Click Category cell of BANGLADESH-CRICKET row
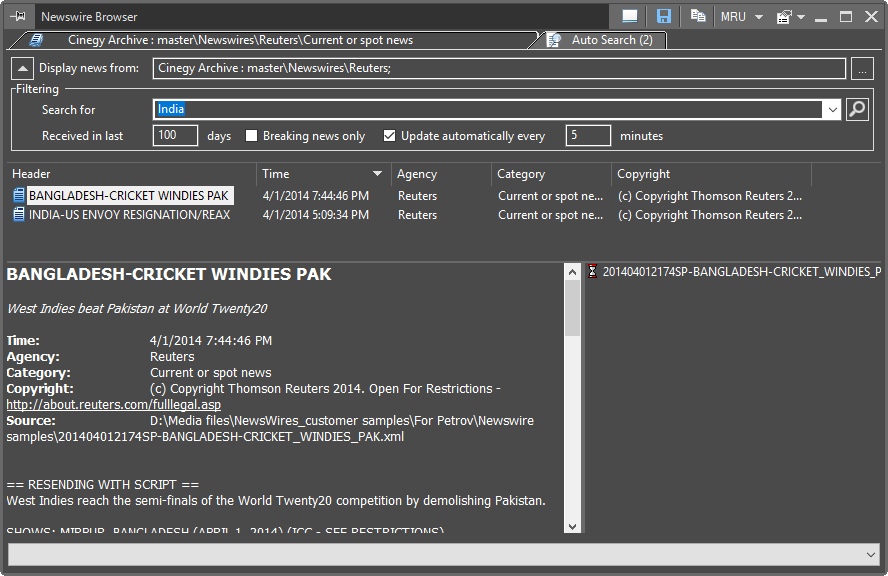888x576 pixels. [x=550, y=196]
